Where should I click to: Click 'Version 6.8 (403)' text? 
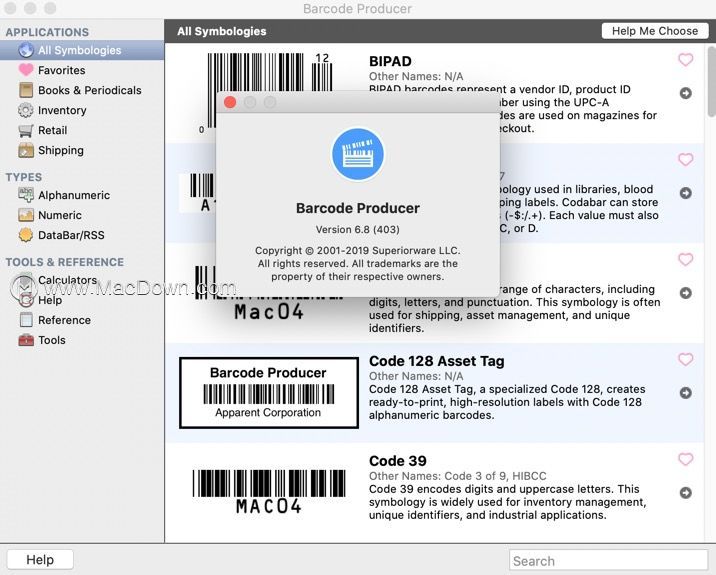click(x=358, y=229)
